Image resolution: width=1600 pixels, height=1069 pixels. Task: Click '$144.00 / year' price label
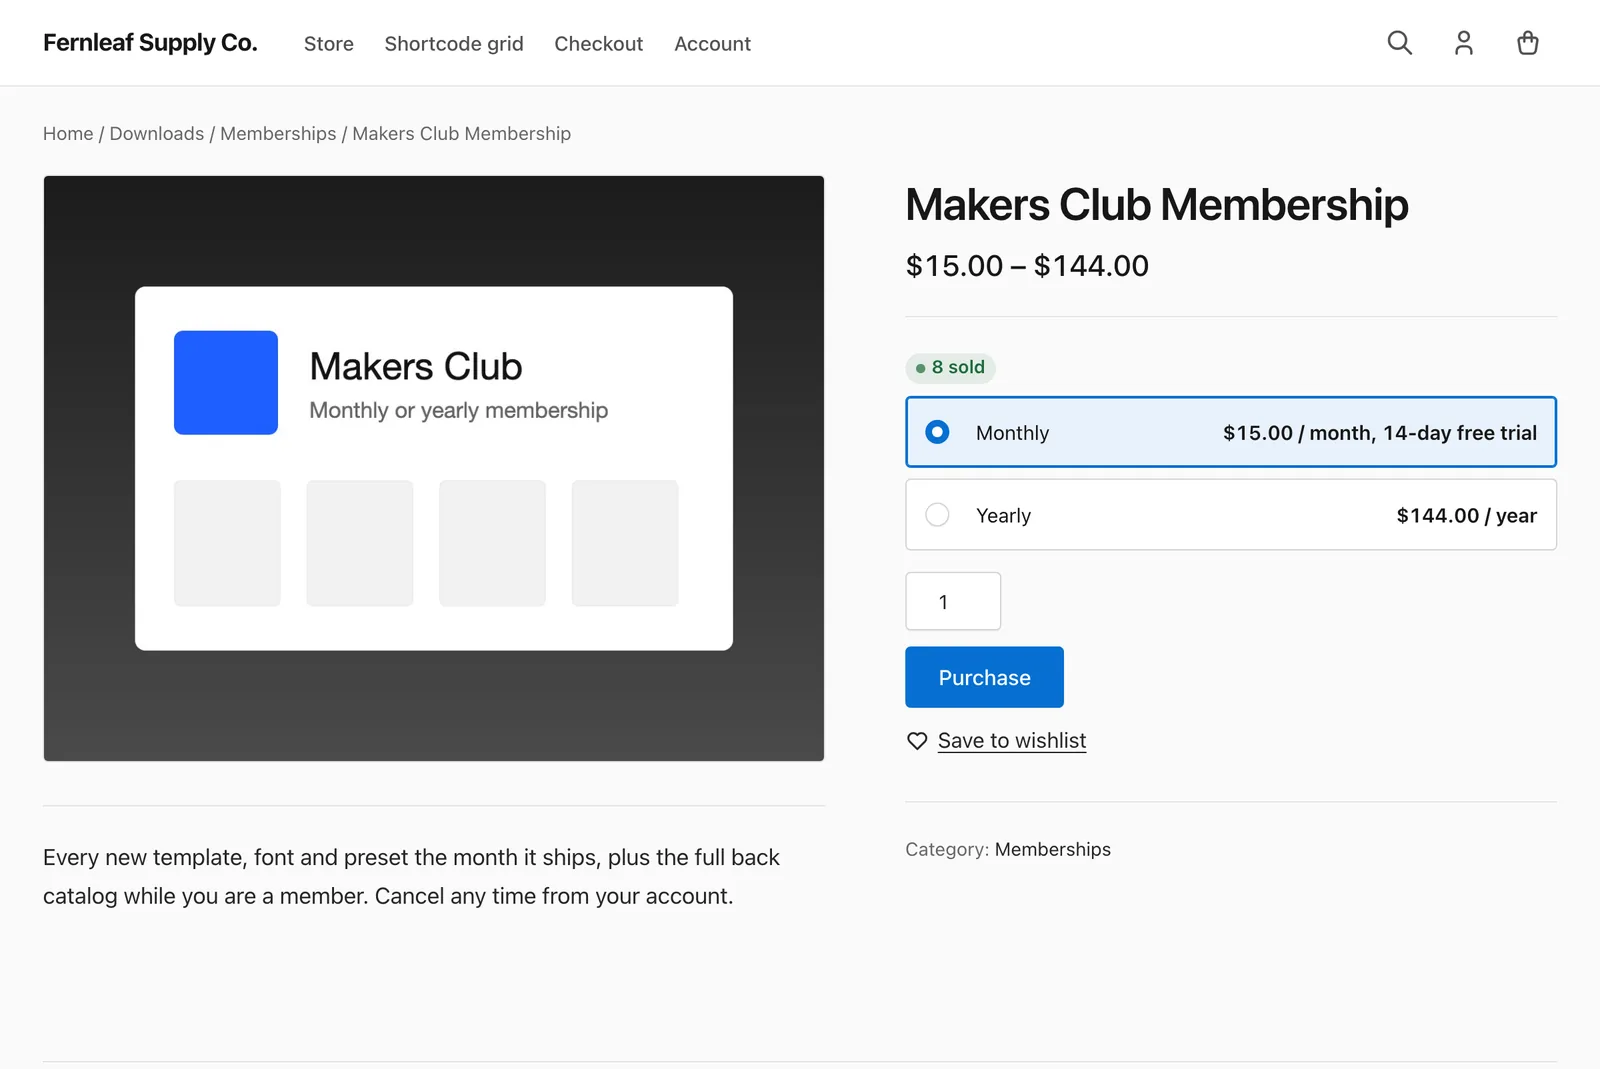point(1467,516)
